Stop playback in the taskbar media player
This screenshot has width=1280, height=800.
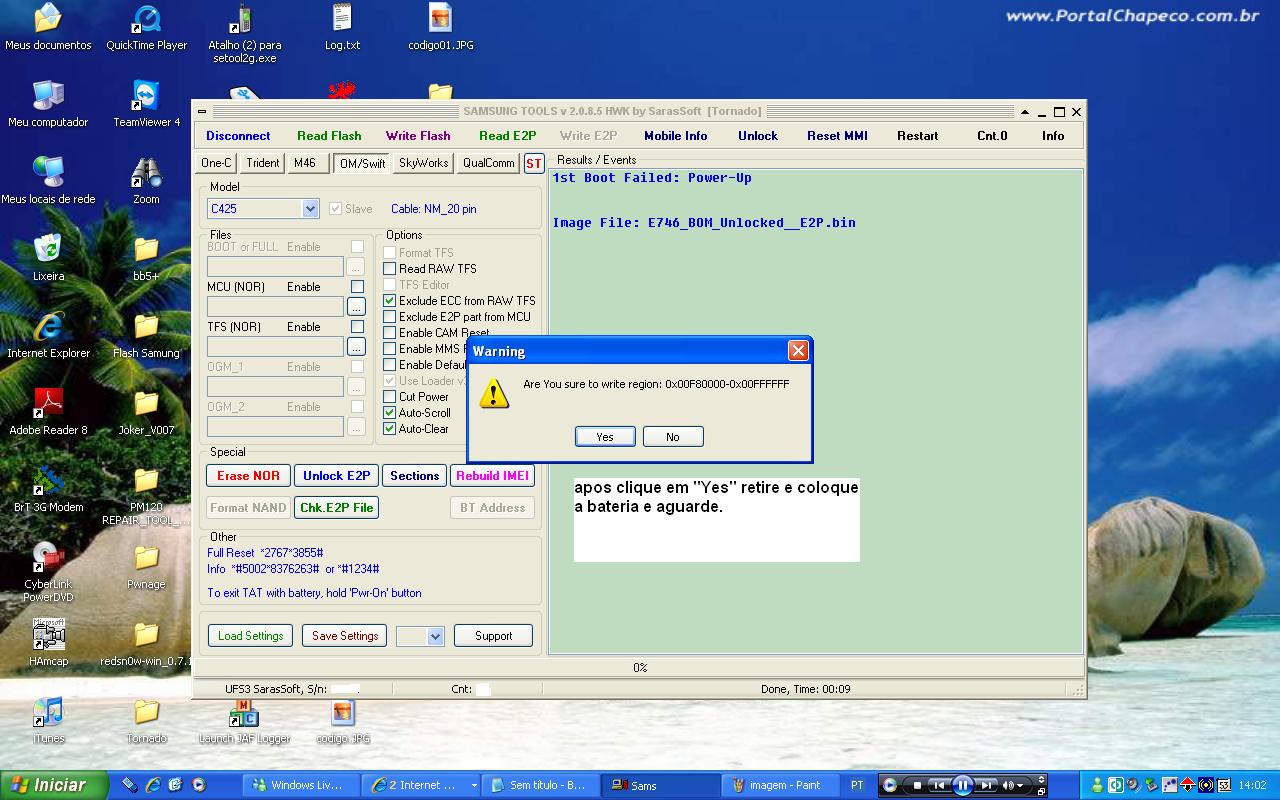tap(917, 786)
